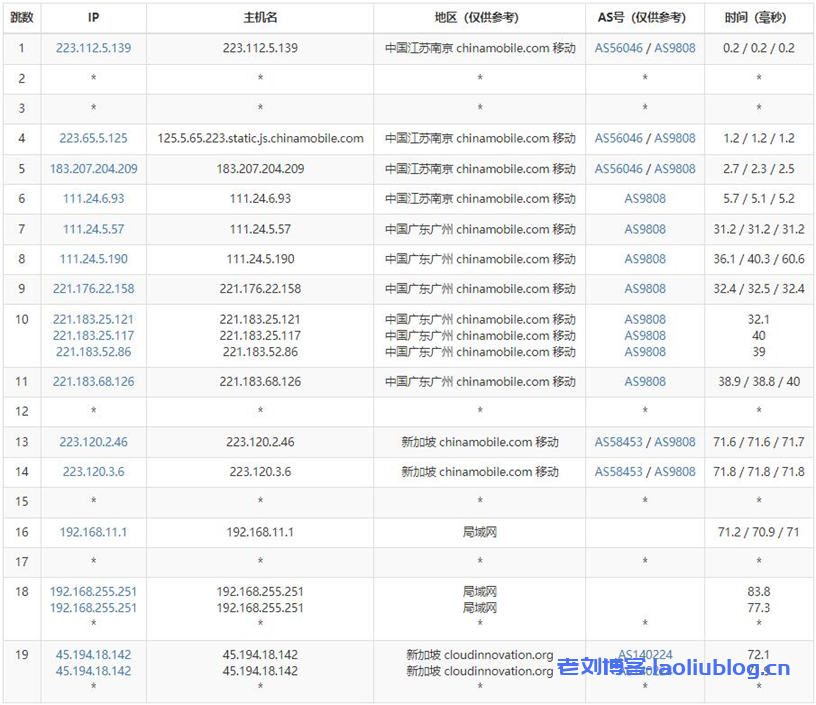The height and width of the screenshot is (705, 816).
Task: Click the 223.120.3.6 IP link
Action: (93, 472)
